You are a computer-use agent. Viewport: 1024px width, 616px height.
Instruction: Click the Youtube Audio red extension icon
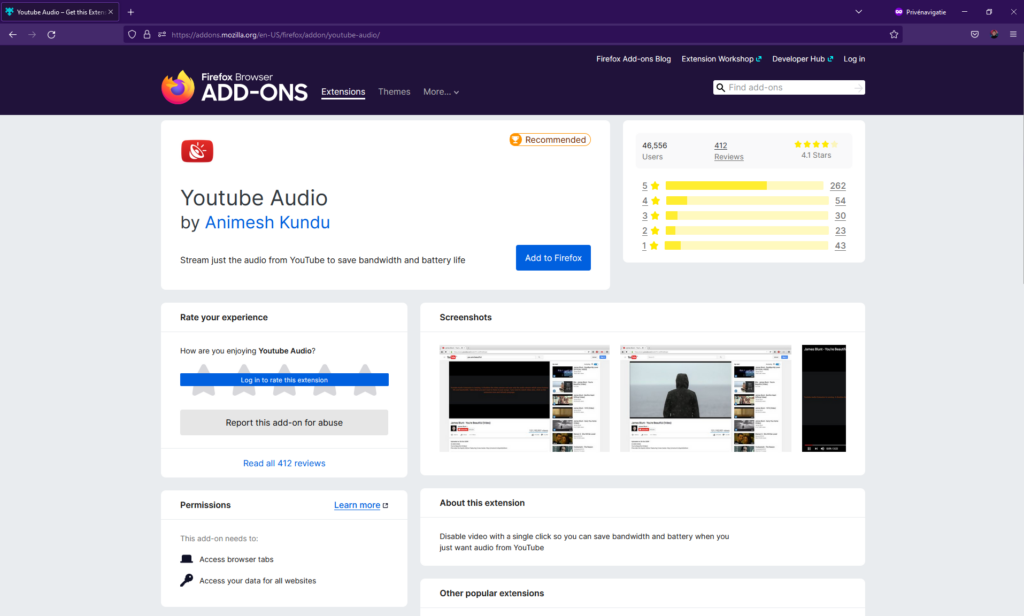tap(197, 151)
